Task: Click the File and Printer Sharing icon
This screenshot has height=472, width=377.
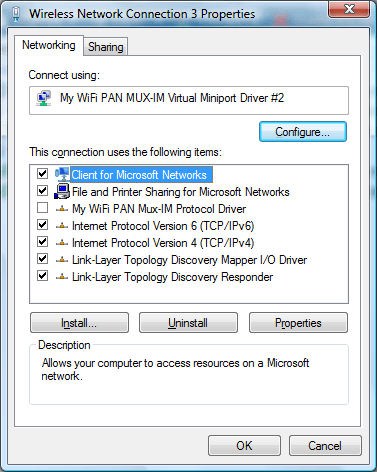Action: click(x=62, y=191)
